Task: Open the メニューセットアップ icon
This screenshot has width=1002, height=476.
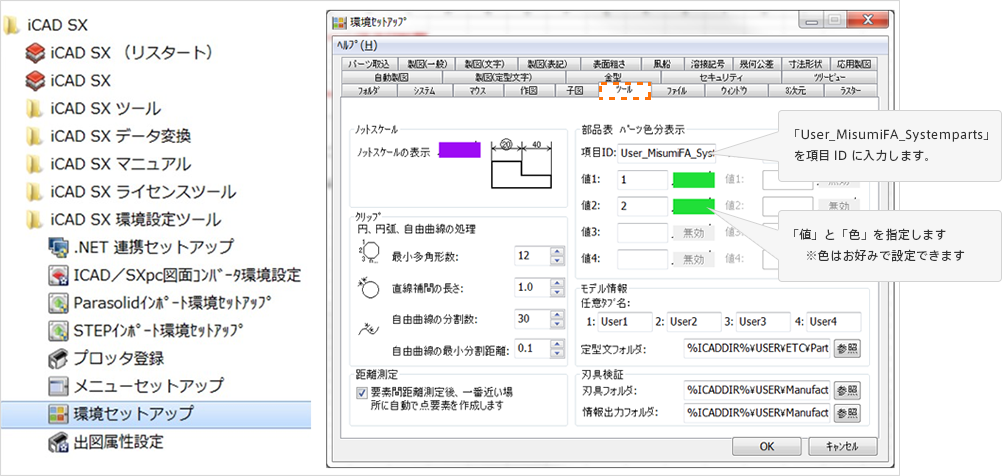Action: coord(58,385)
